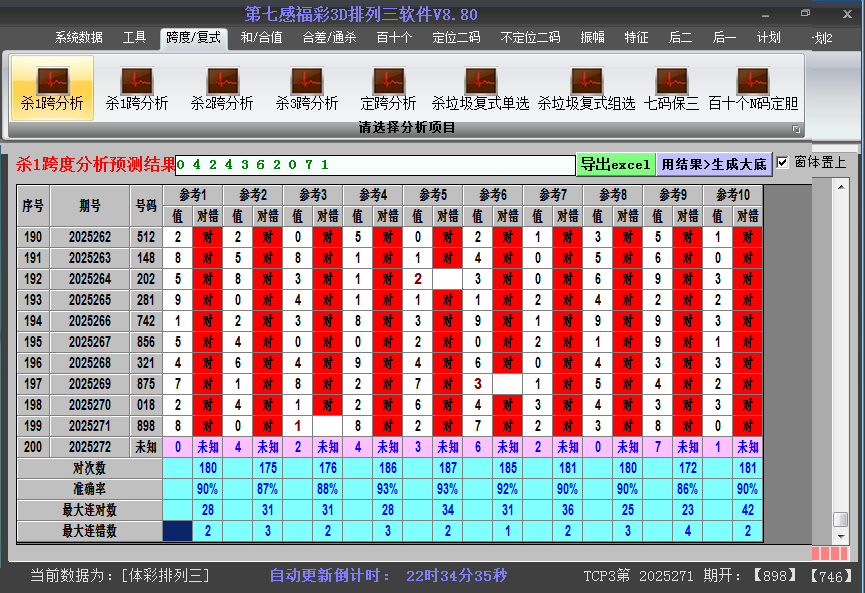This screenshot has height=593, width=865.
Task: Launch the 定跨分析 tool
Action: 388,88
